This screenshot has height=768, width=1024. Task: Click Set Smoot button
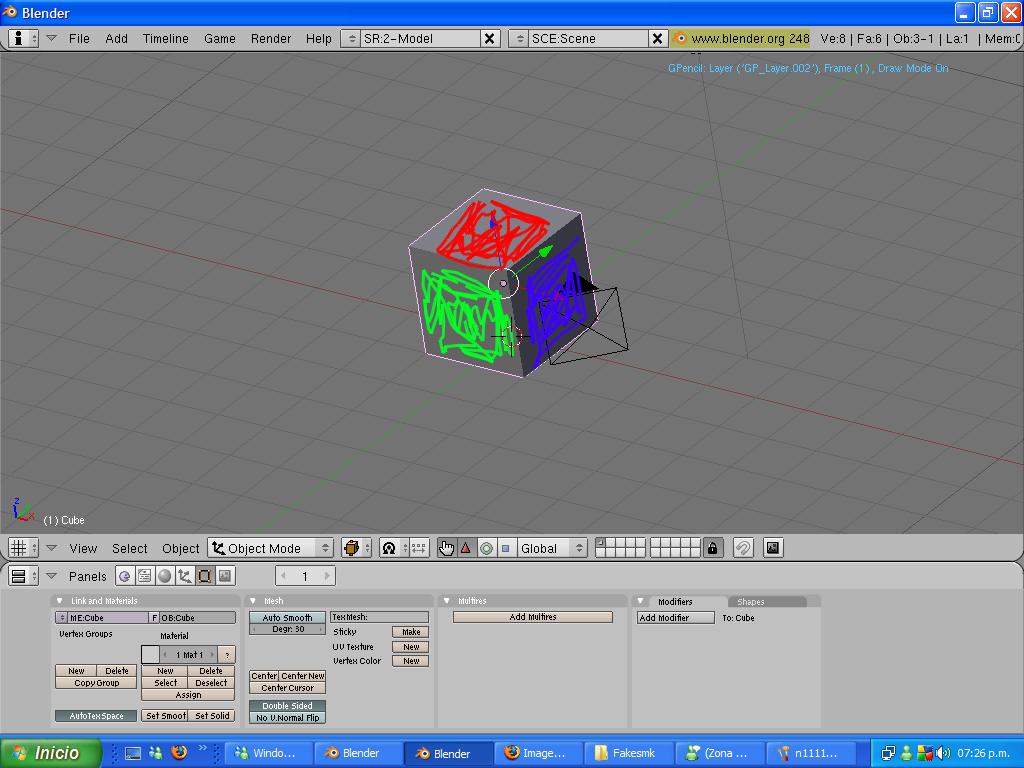pos(165,716)
